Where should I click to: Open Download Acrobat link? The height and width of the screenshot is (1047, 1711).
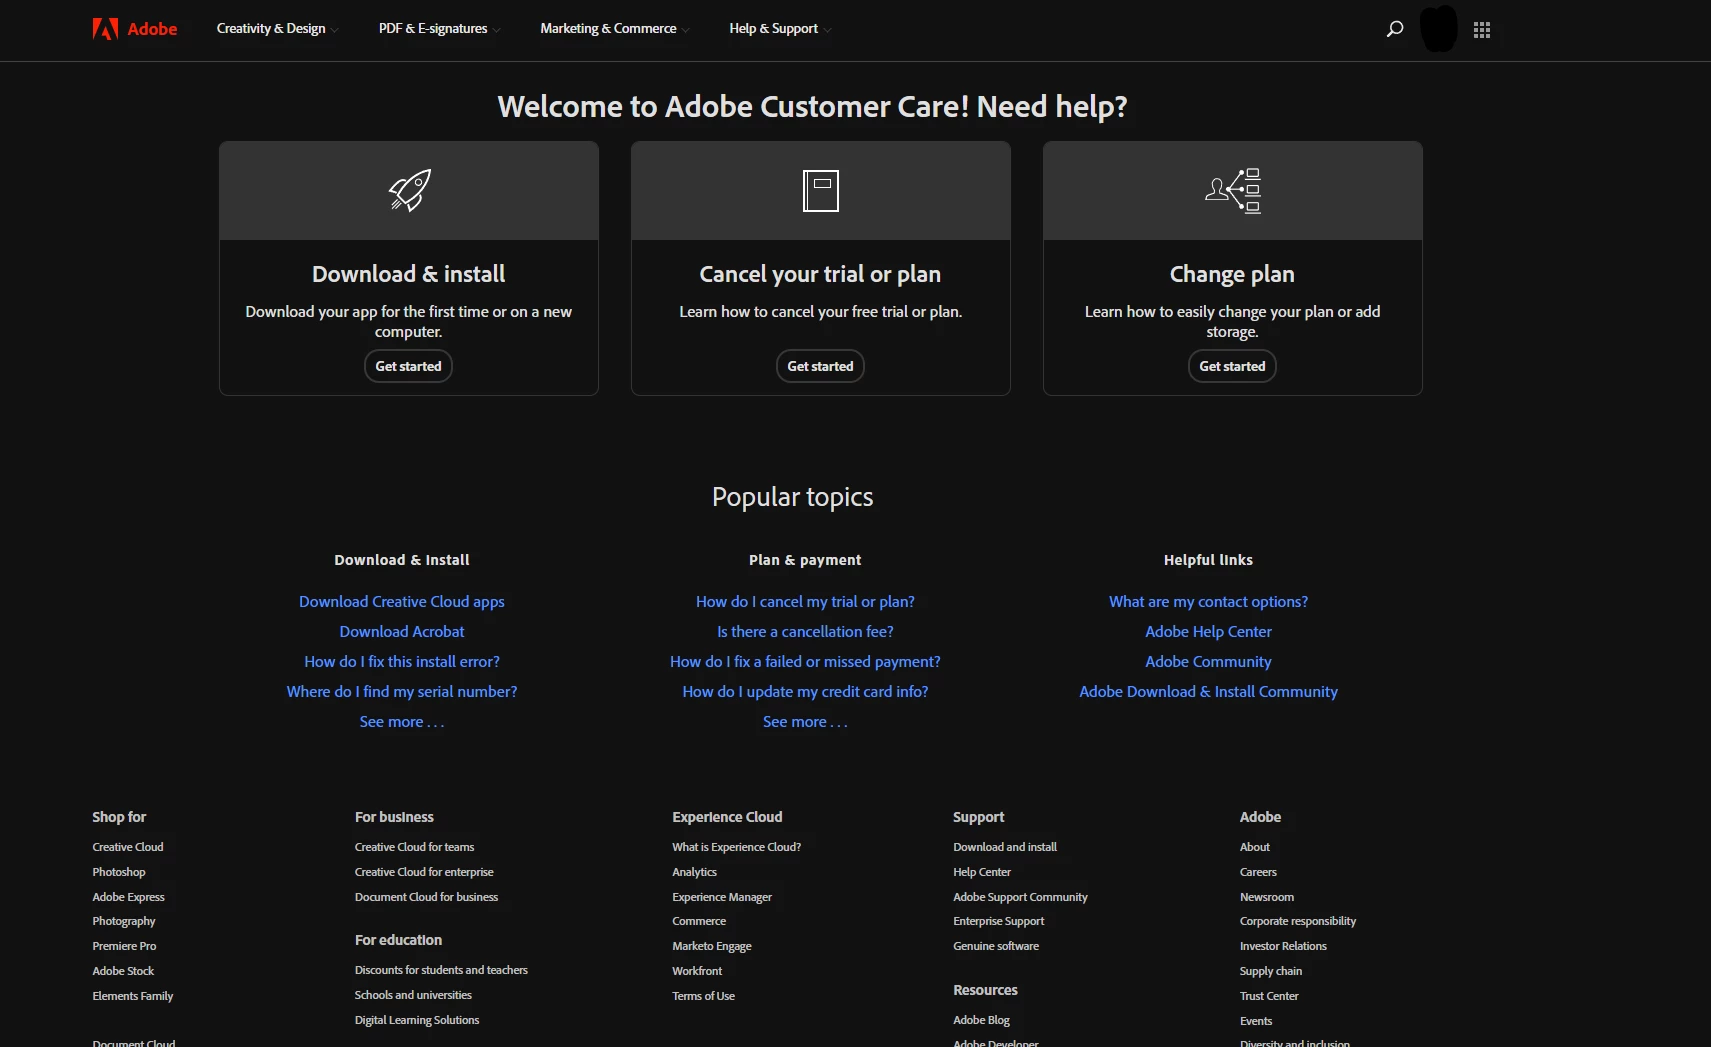point(402,631)
